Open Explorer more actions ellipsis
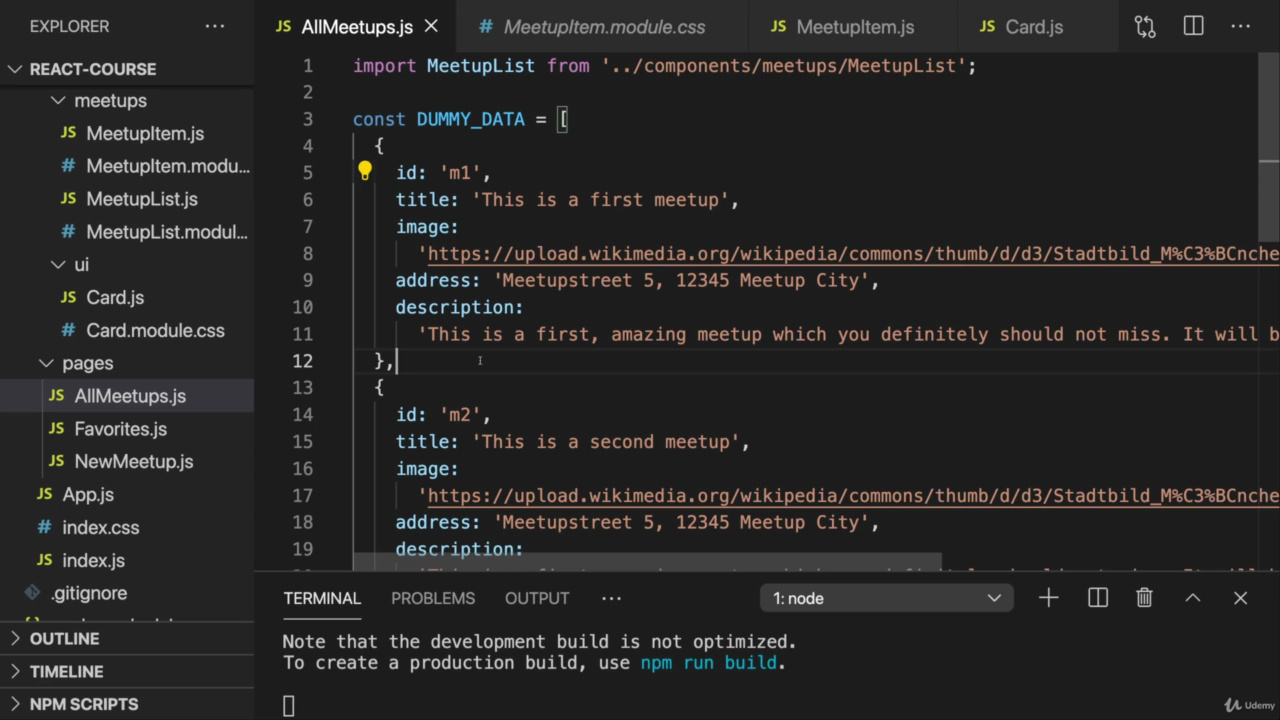Screen dimensions: 1280x720 tap(215, 26)
